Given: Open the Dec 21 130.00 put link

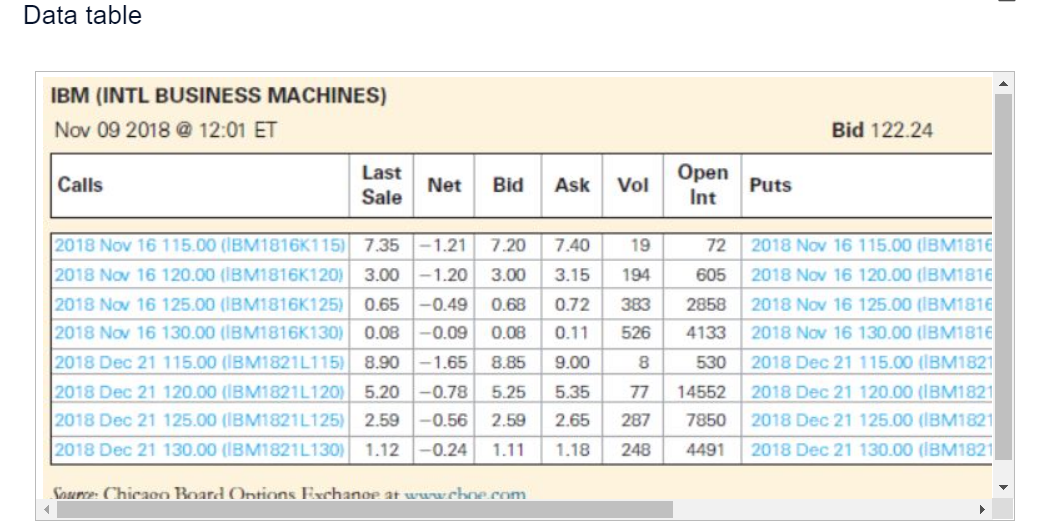Looking at the screenshot, I should [871, 450].
